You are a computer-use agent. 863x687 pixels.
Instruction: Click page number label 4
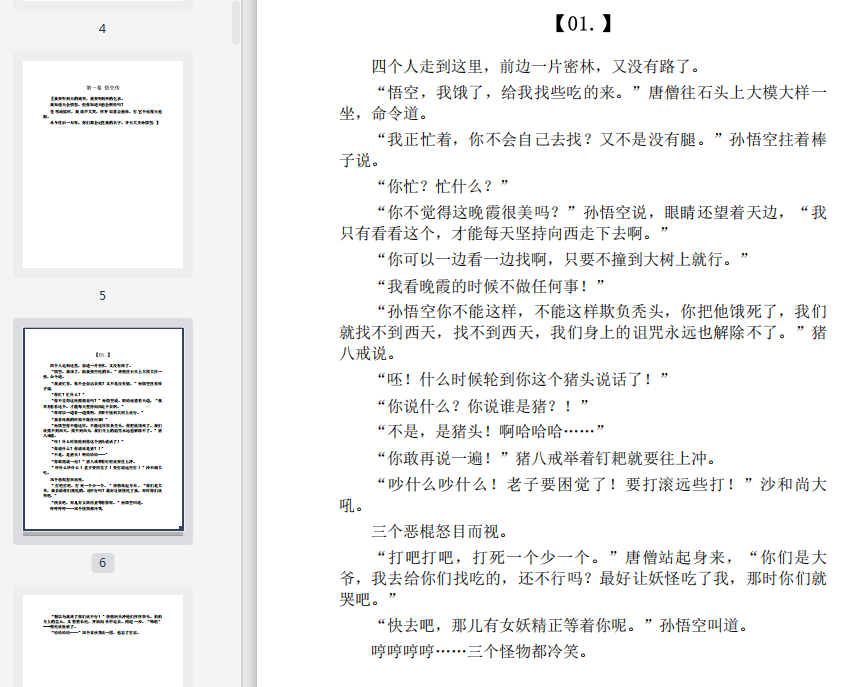tap(102, 29)
